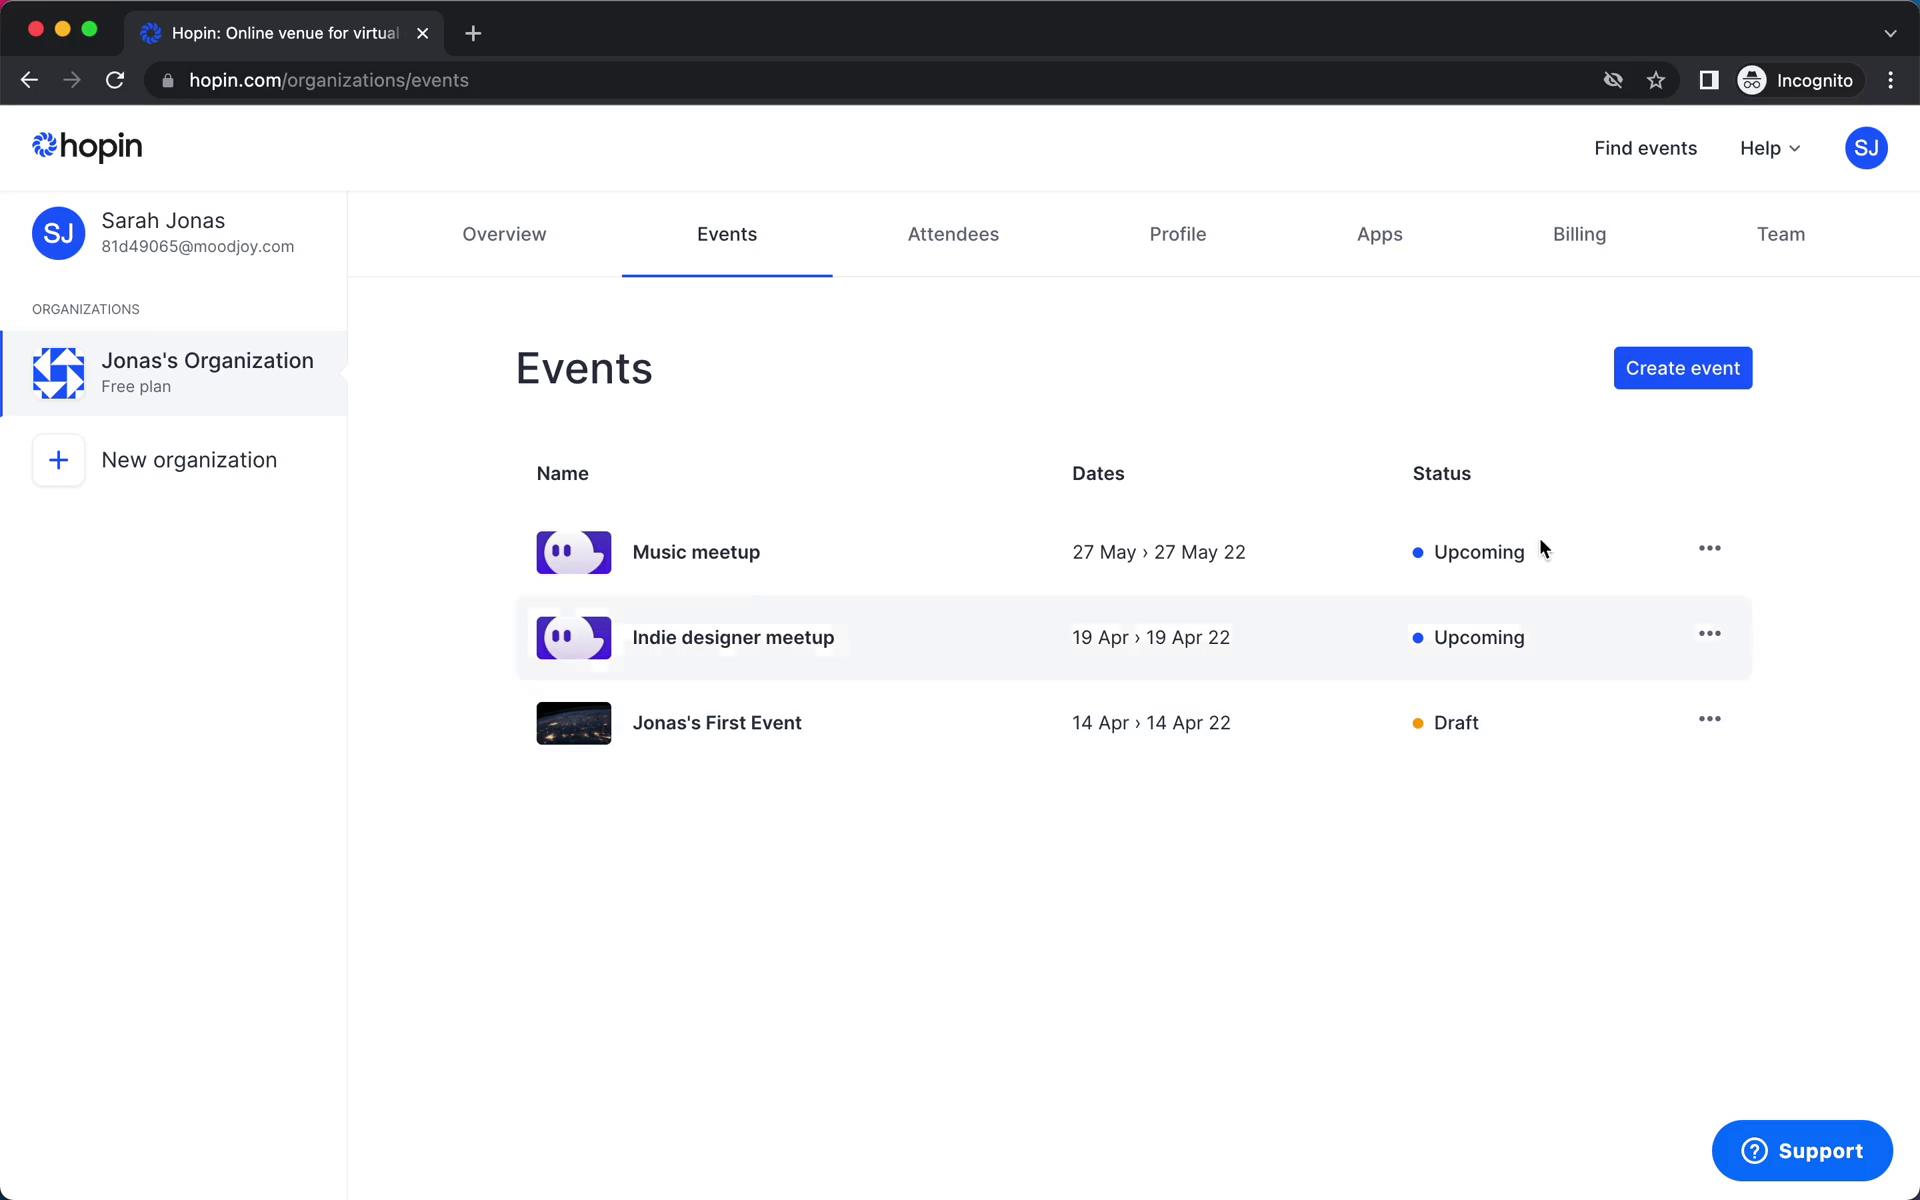Click the three-dot menu for Jonas's First Event
The image size is (1920, 1200).
pos(1710,720)
